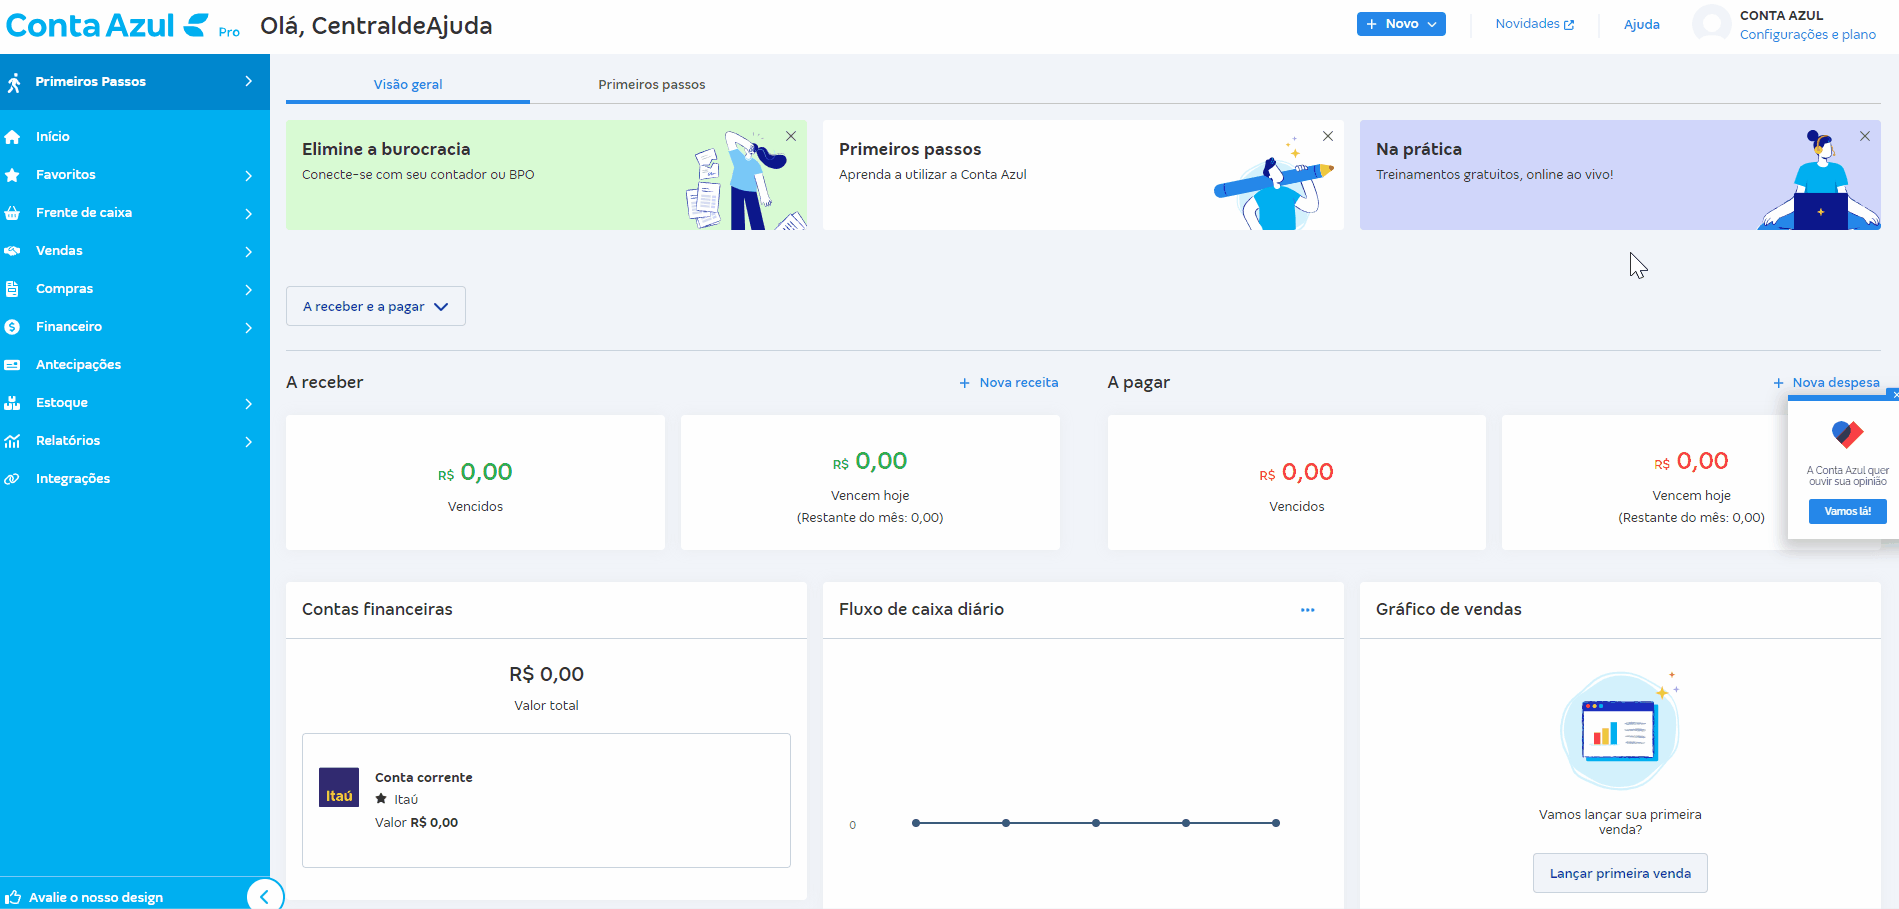Click the Conta Azul logo
This screenshot has width=1899, height=909.
coord(108,25)
